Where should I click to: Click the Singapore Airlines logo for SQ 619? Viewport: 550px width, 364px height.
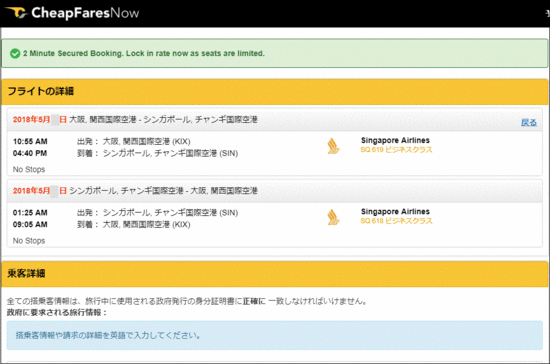click(333, 146)
